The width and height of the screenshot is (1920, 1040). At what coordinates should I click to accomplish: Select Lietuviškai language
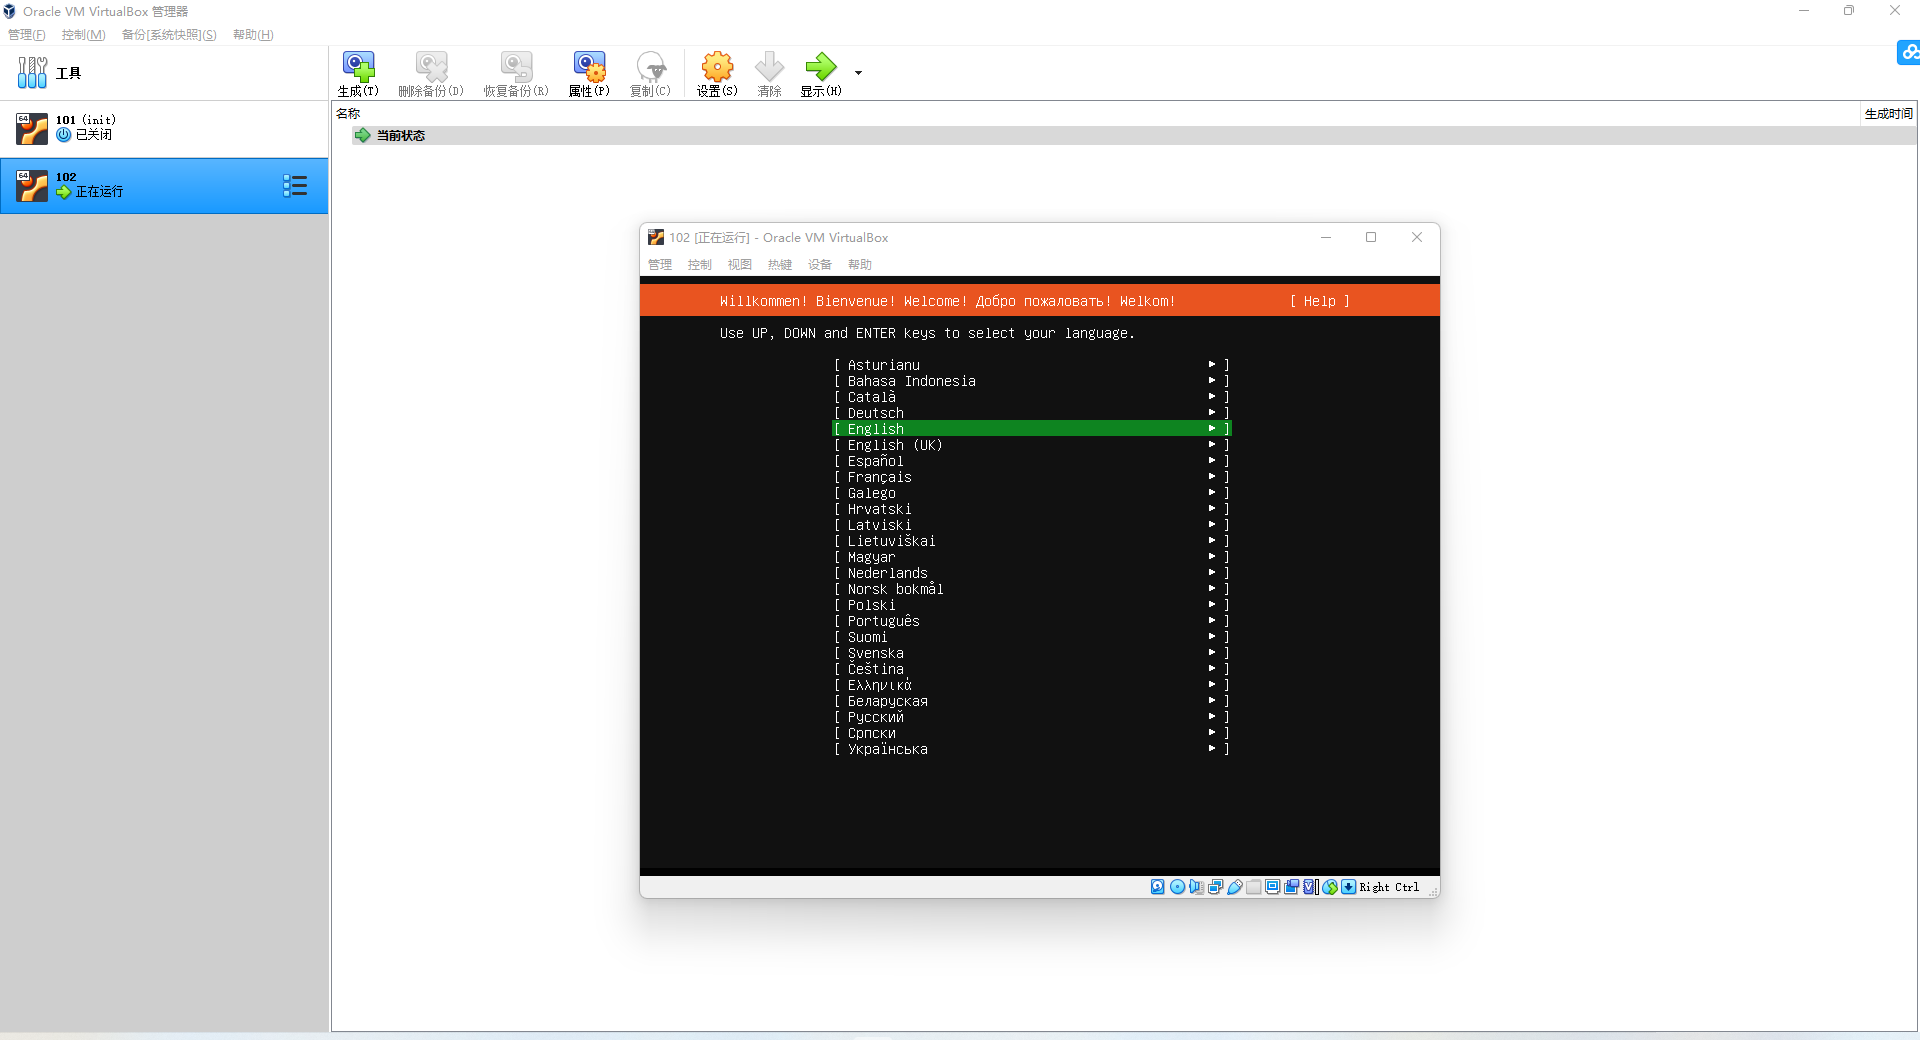1032,541
